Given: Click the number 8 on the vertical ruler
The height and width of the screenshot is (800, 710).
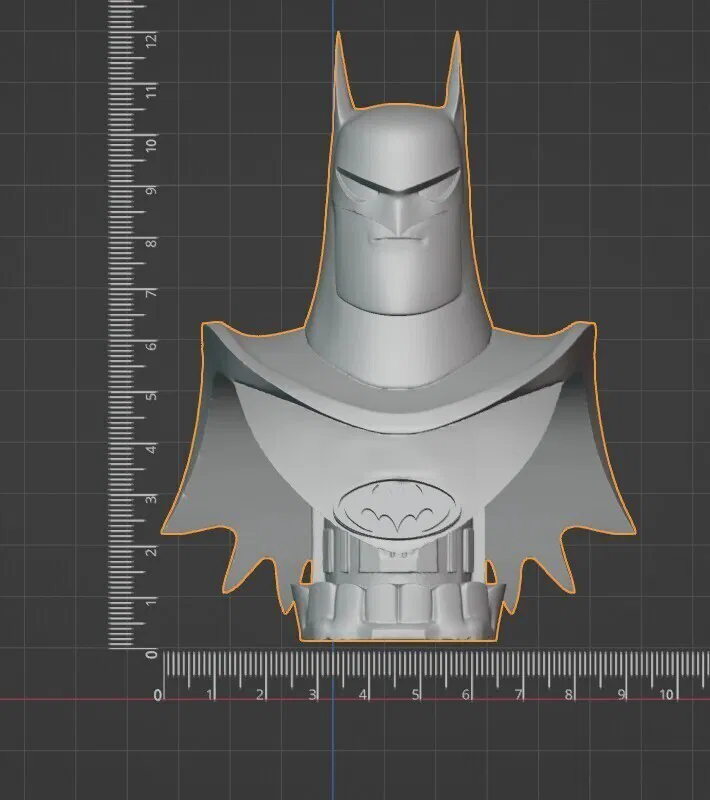Looking at the screenshot, I should coord(151,242).
